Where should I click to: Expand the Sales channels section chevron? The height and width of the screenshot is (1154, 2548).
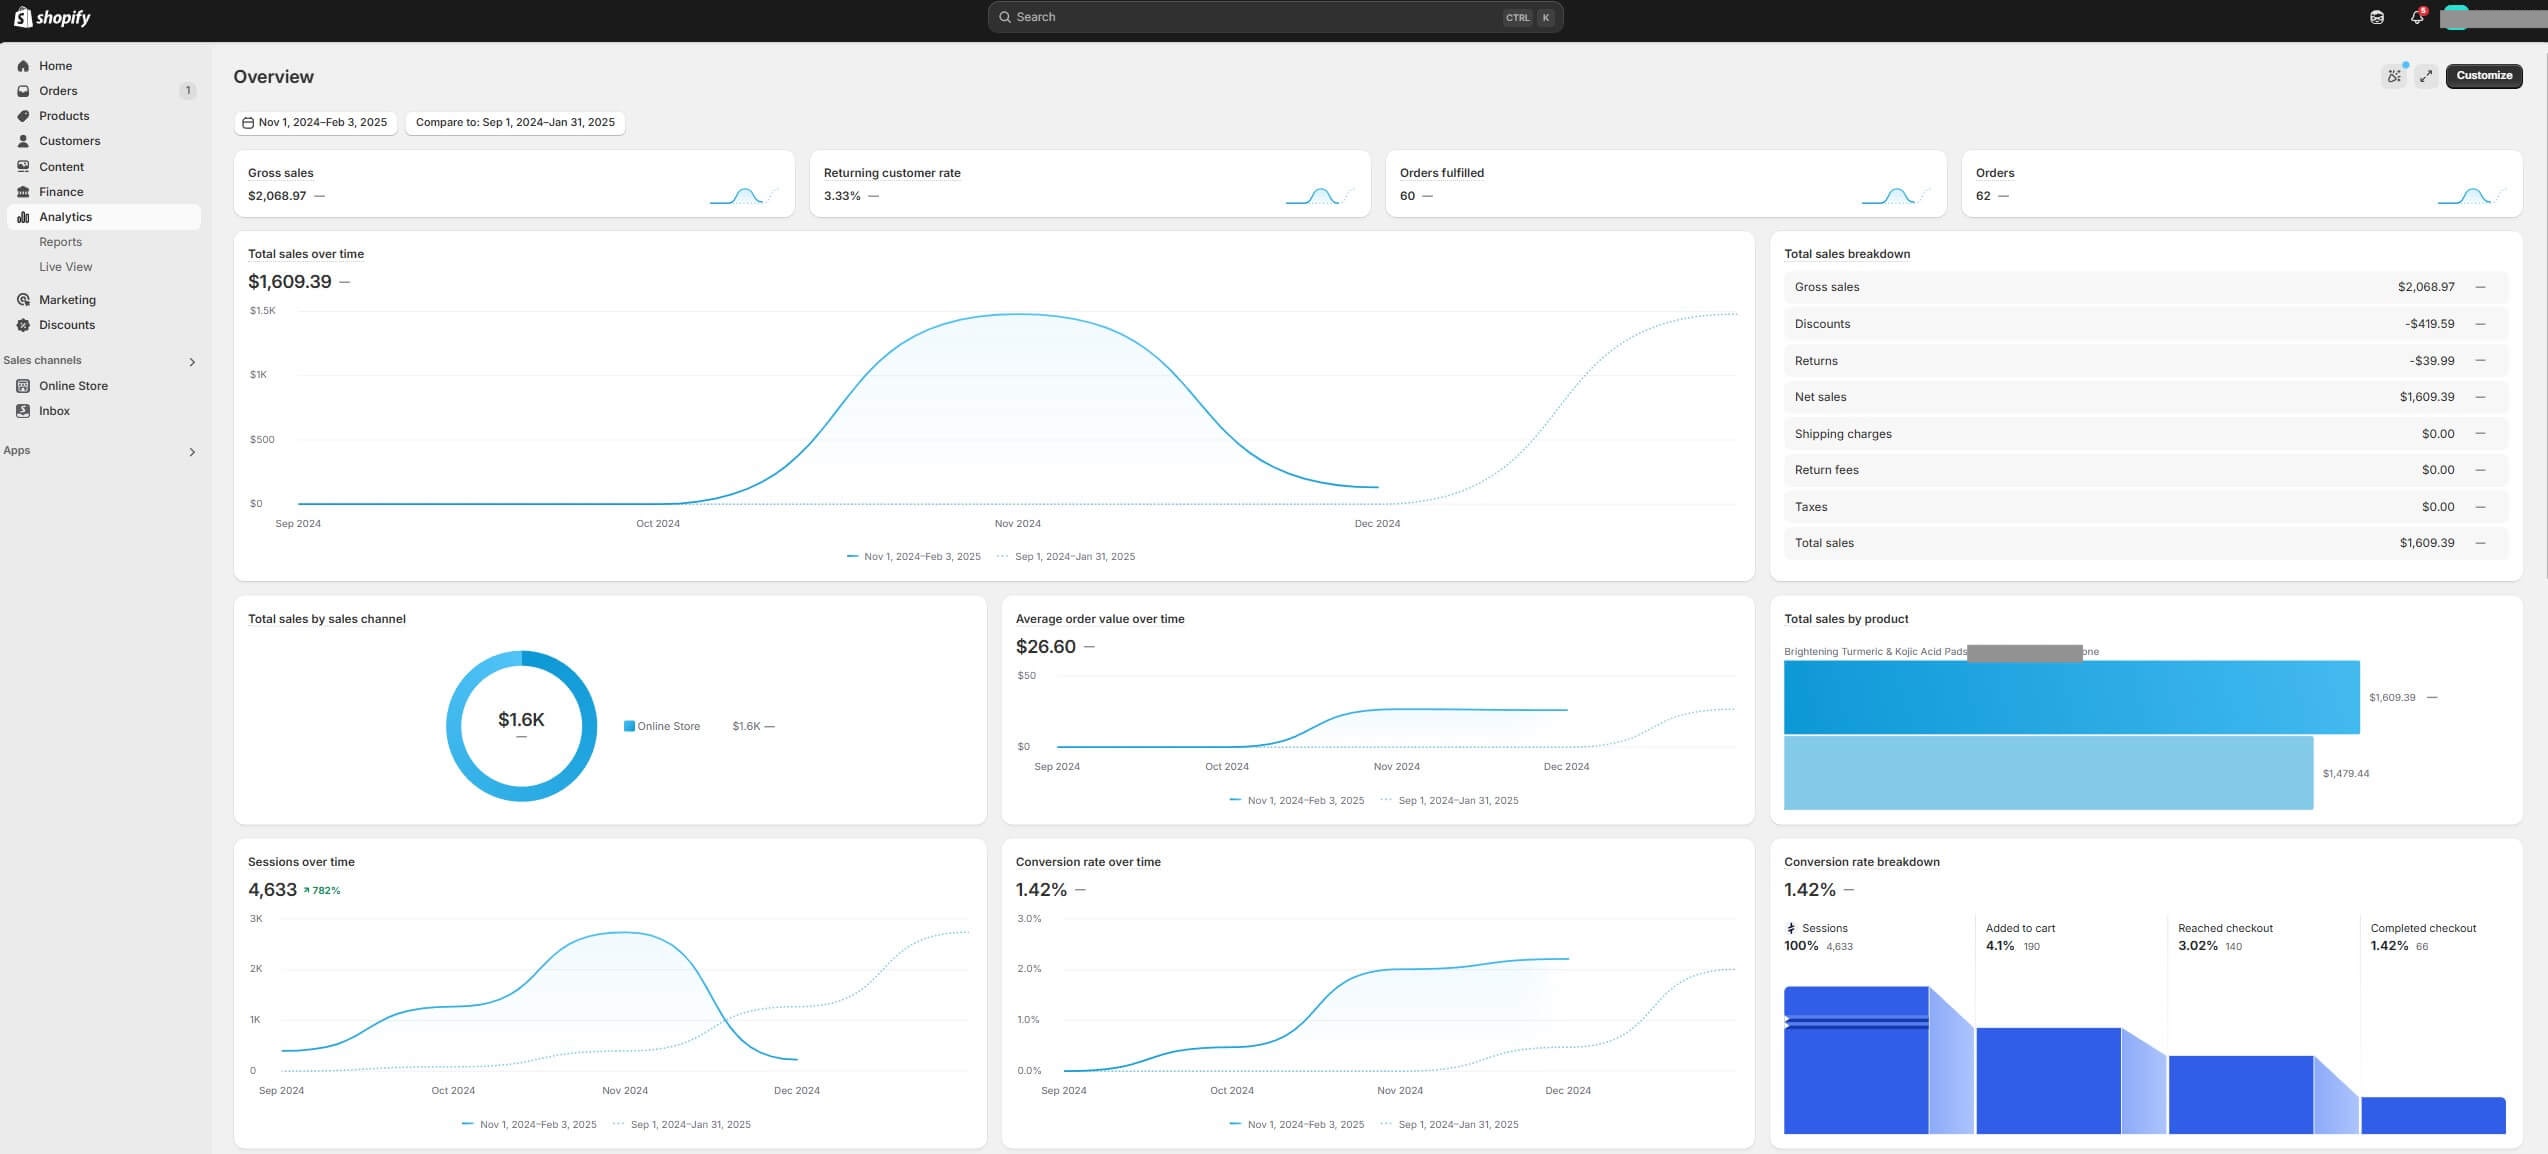point(192,362)
